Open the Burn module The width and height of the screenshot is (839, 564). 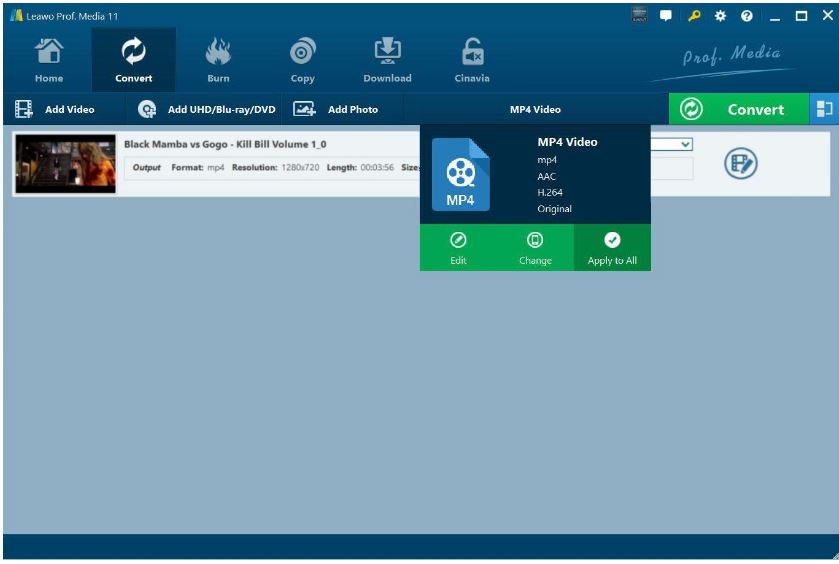click(x=218, y=60)
